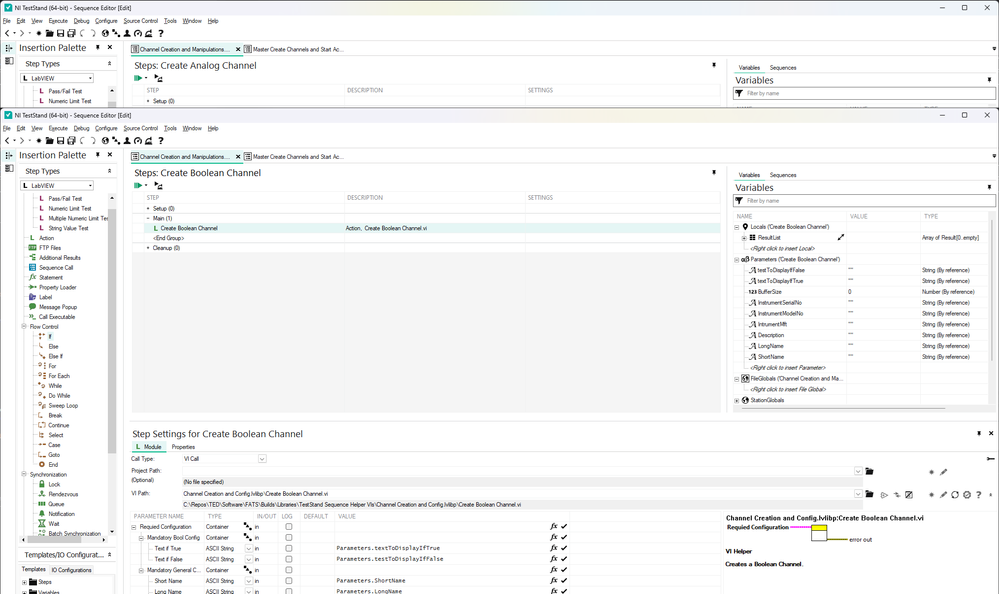Click the Call Executable step type
This screenshot has width=999, height=594.
tap(55, 317)
